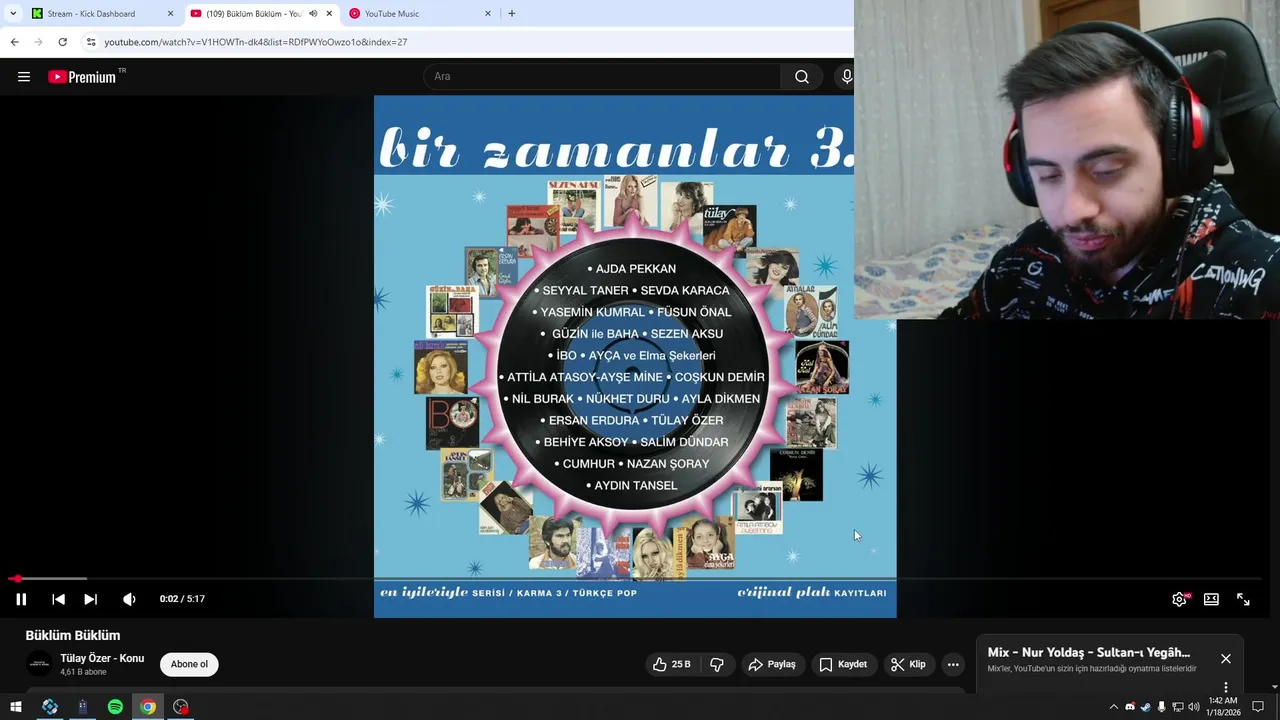
Task: Click the channel avatar next to Tülay Özer
Action: click(x=39, y=664)
